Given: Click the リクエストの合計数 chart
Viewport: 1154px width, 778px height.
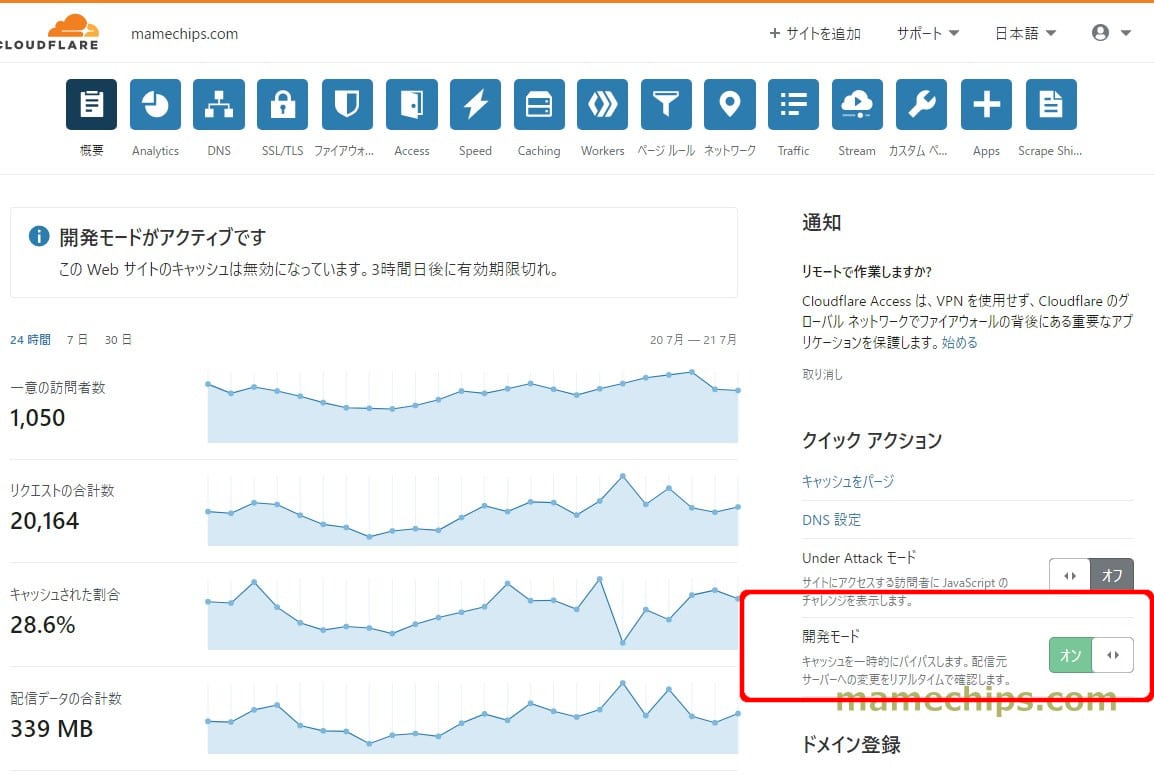Looking at the screenshot, I should pyautogui.click(x=472, y=509).
